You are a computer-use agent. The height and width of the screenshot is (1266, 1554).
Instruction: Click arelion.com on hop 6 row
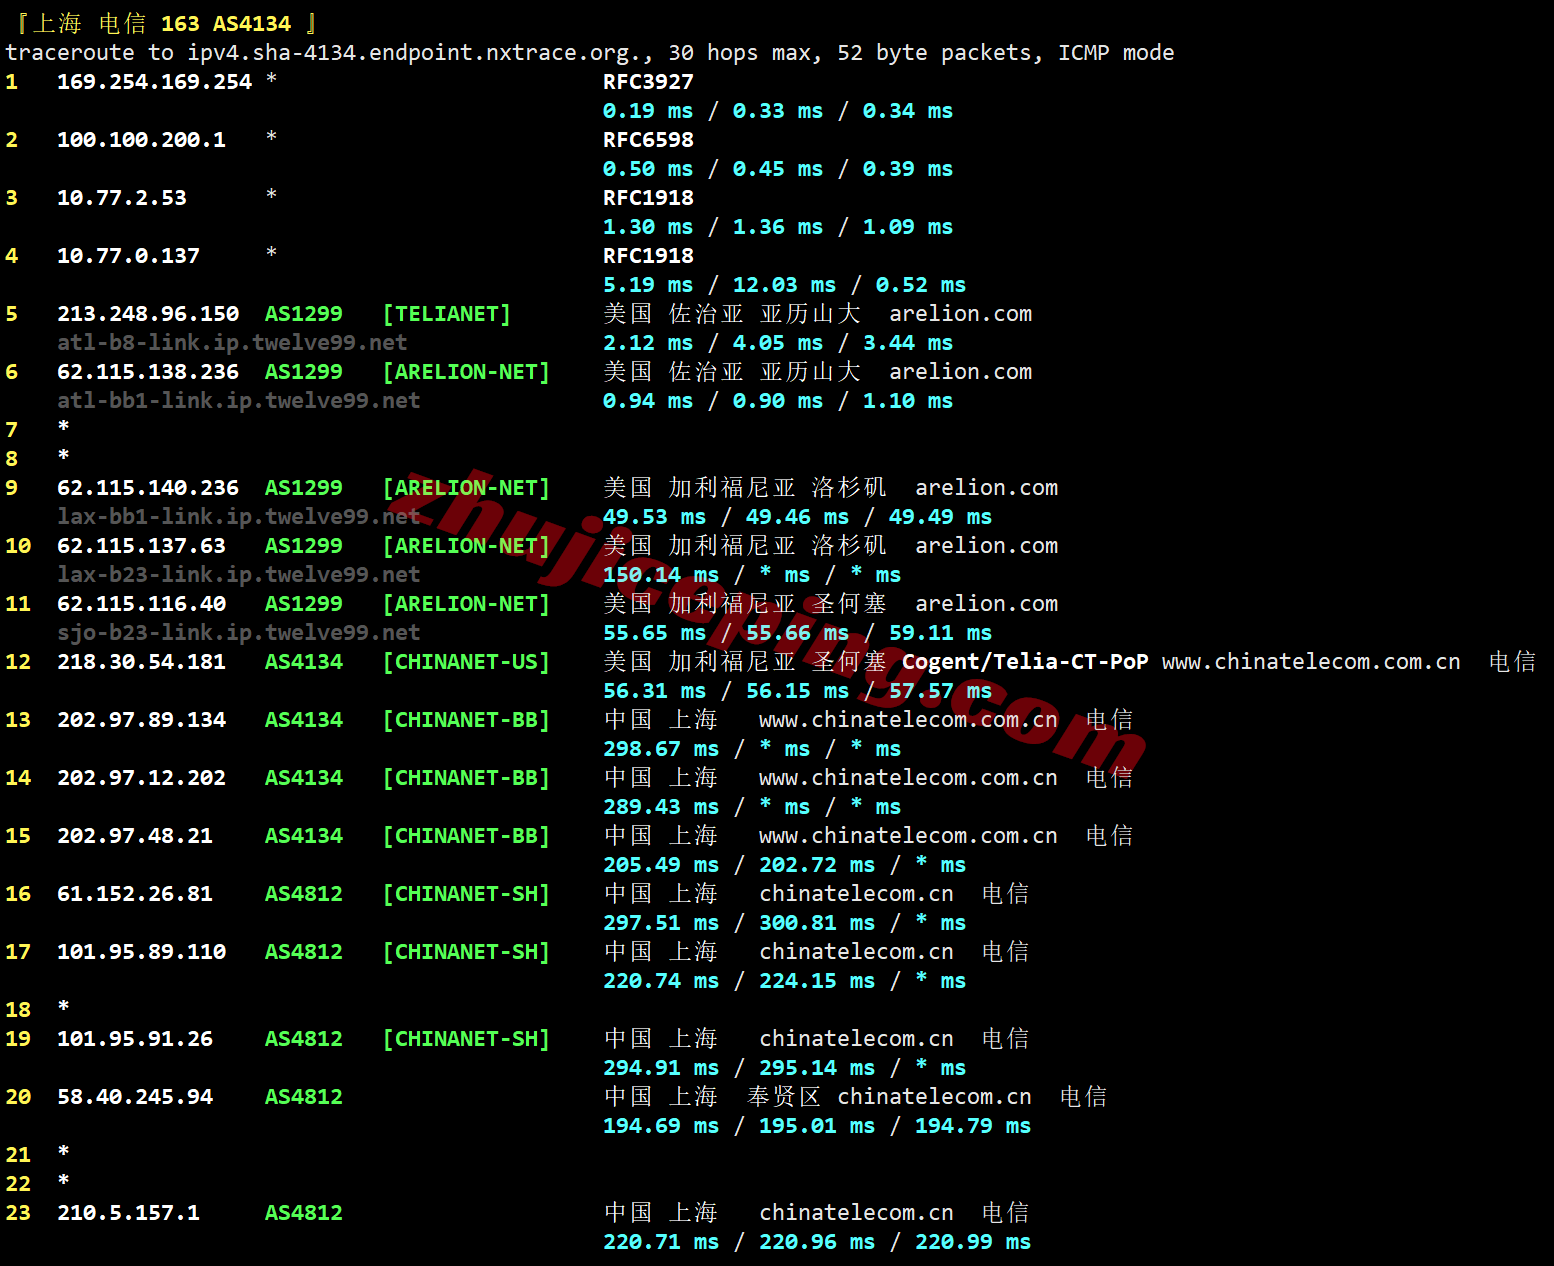[960, 372]
